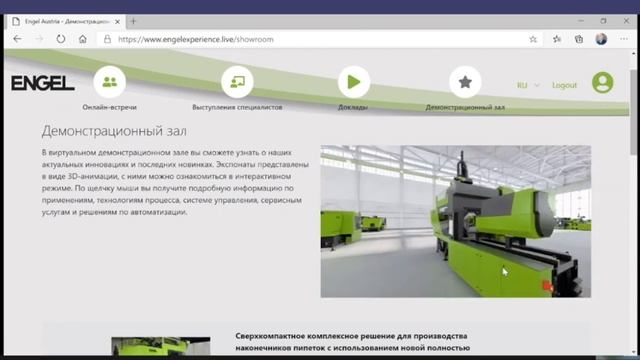Go back with the browser back arrow
This screenshot has height=360, width=640.
point(17,39)
